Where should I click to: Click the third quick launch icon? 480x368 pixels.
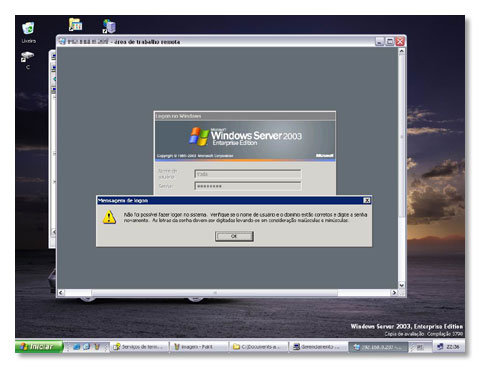coord(97,347)
